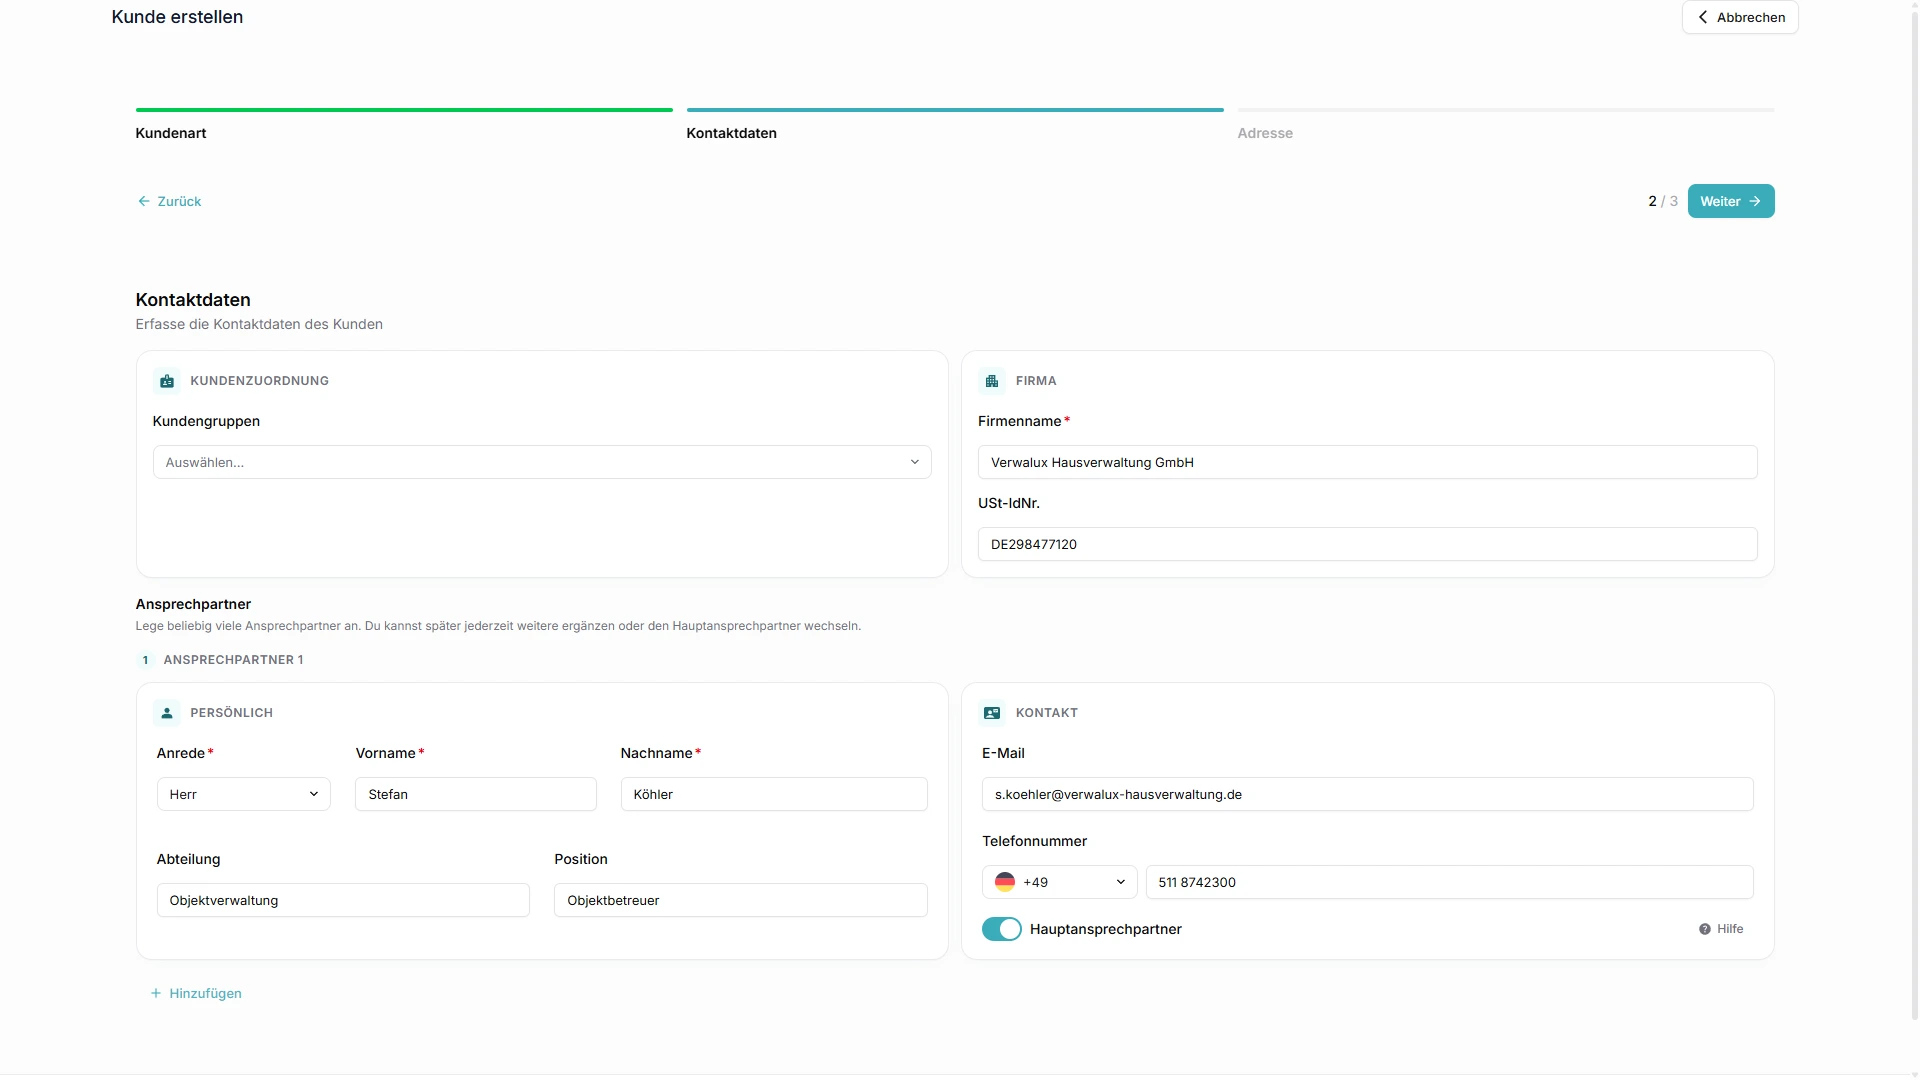1920x1080 pixels.
Task: Expand the +49 country code selector
Action: coord(1059,882)
